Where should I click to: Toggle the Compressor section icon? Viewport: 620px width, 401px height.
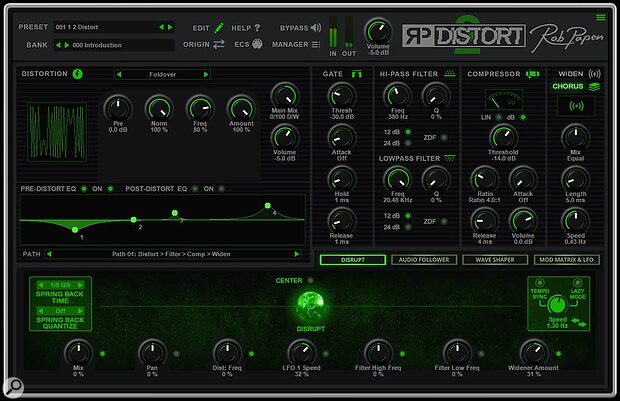[532, 74]
